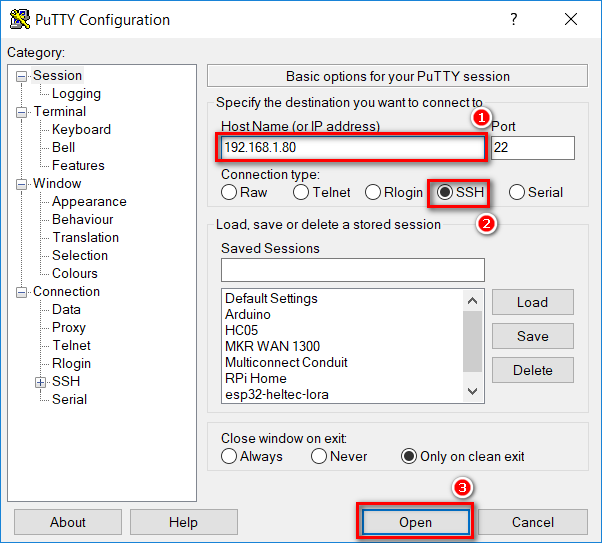This screenshot has height=543, width=602.
Task: Open the Serial category in the tree
Action: pyautogui.click(x=69, y=399)
